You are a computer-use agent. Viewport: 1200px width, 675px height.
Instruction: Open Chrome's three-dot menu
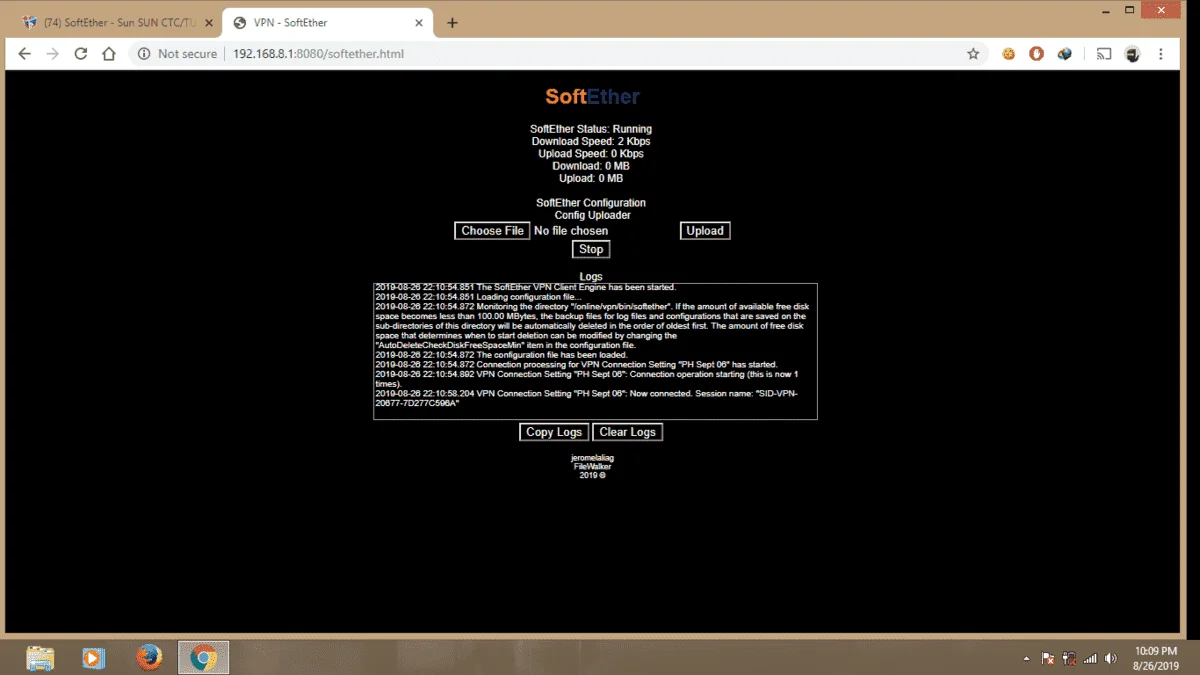tap(1162, 54)
